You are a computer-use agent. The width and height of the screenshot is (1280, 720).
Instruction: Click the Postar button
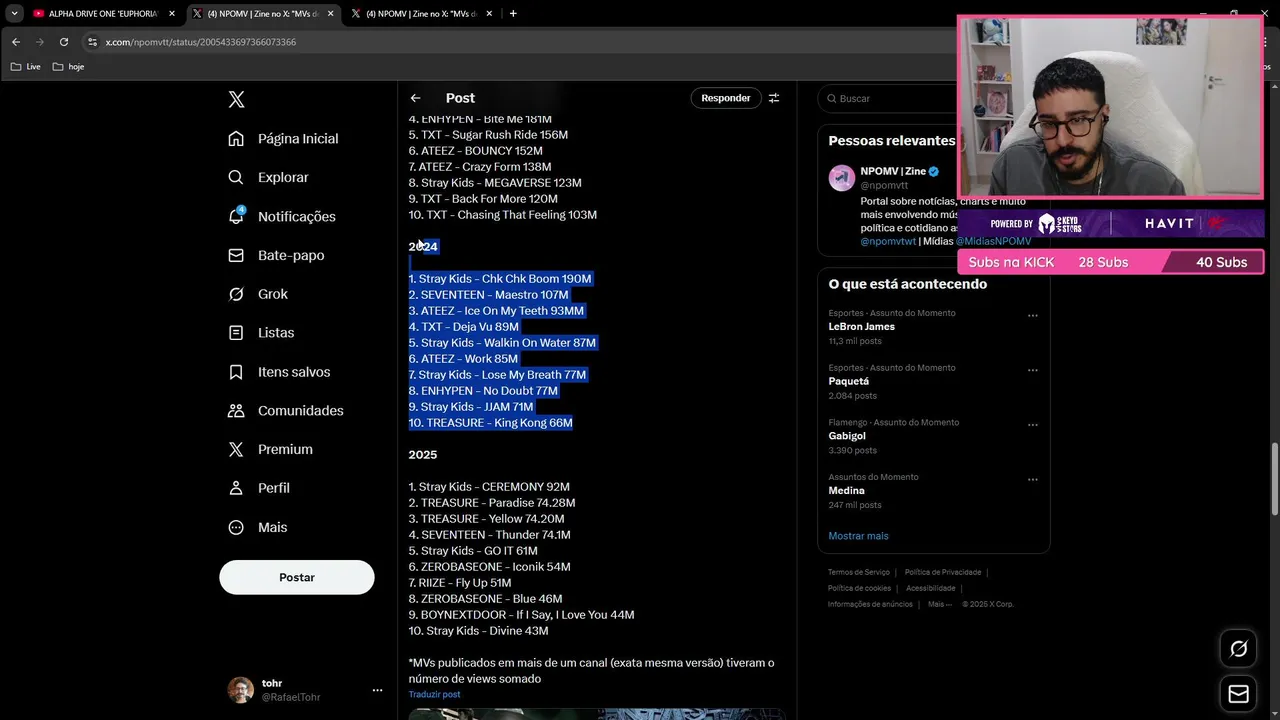tap(297, 577)
